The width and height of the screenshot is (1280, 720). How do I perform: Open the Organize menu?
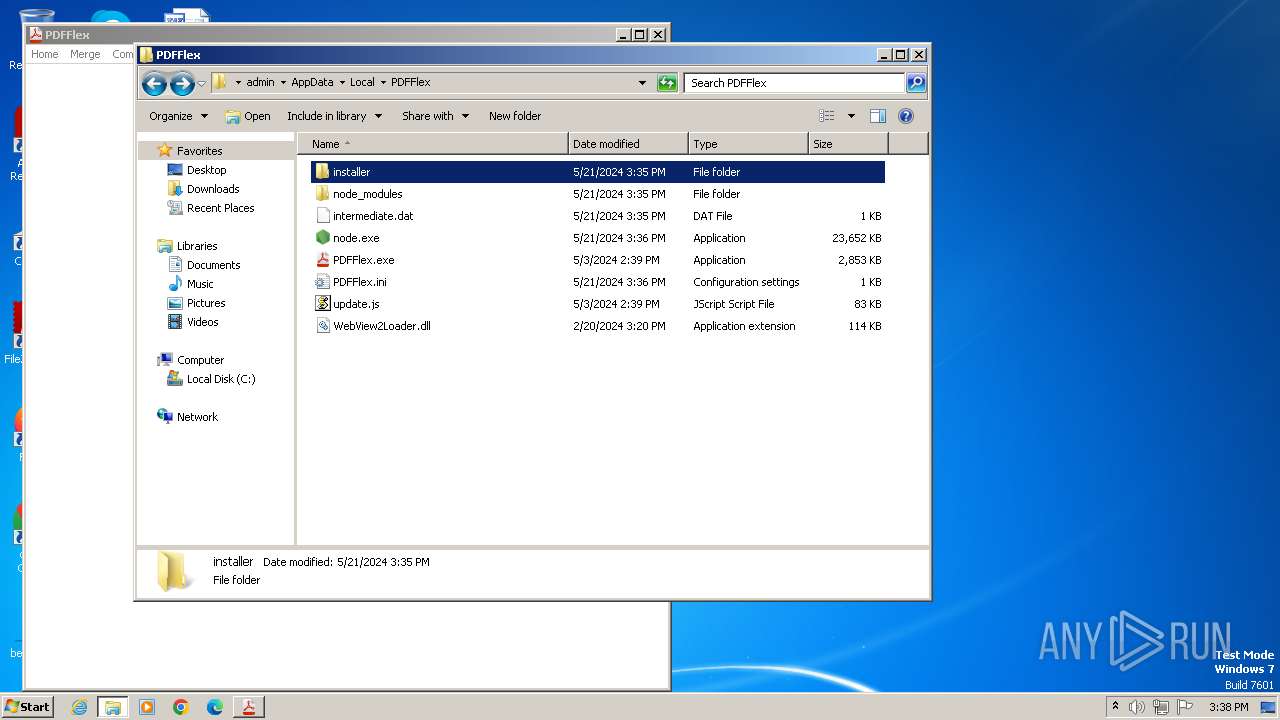(x=179, y=116)
